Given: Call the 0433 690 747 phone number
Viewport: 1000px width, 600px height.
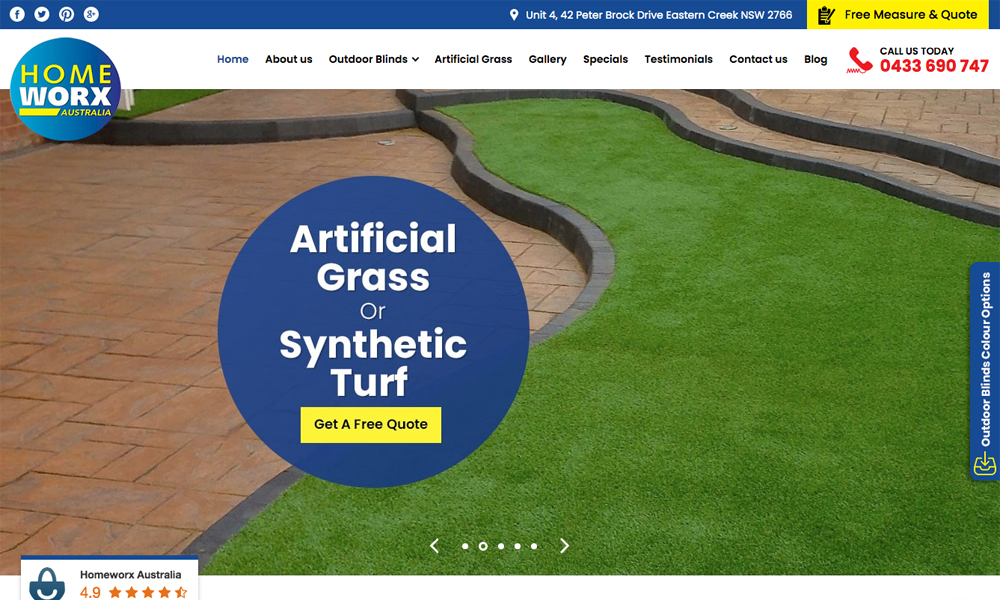Looking at the screenshot, I should (x=934, y=66).
